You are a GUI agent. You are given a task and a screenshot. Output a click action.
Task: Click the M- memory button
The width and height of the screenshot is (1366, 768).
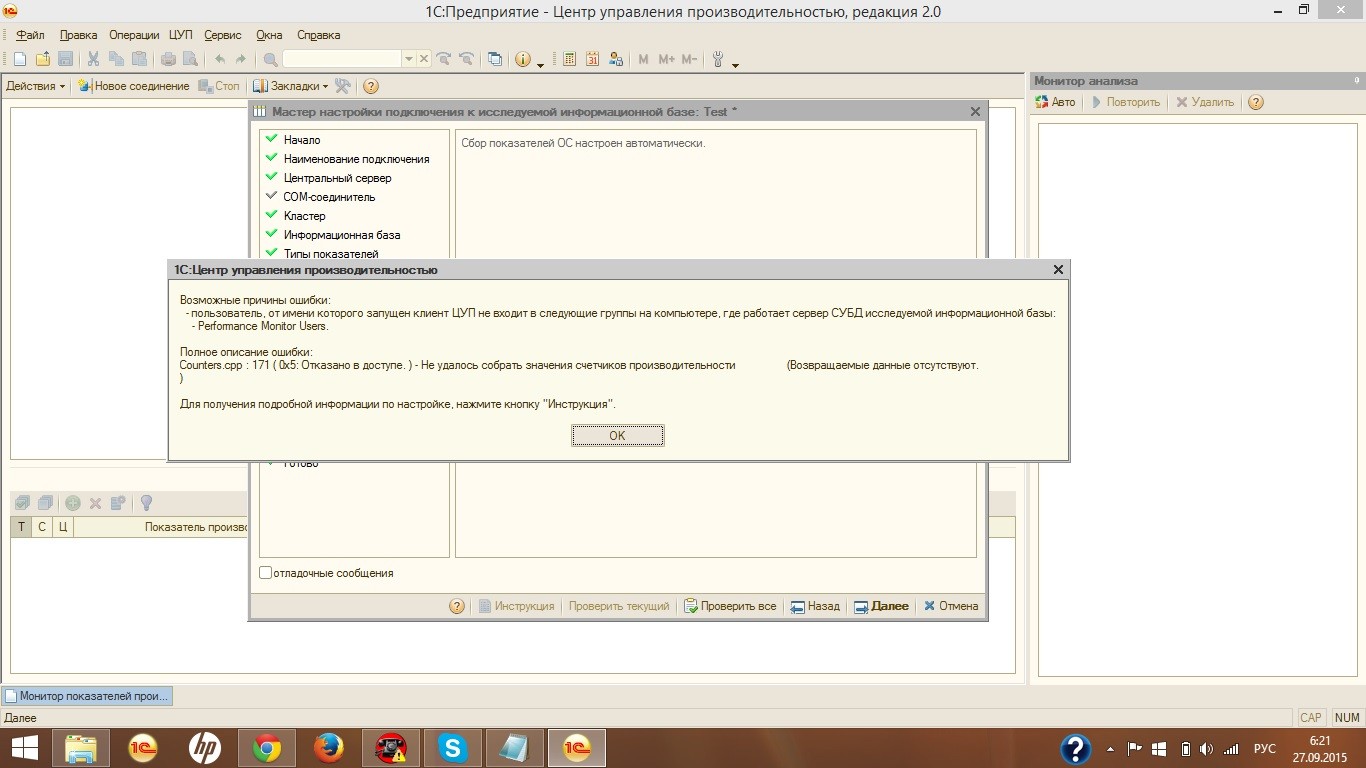coord(689,59)
